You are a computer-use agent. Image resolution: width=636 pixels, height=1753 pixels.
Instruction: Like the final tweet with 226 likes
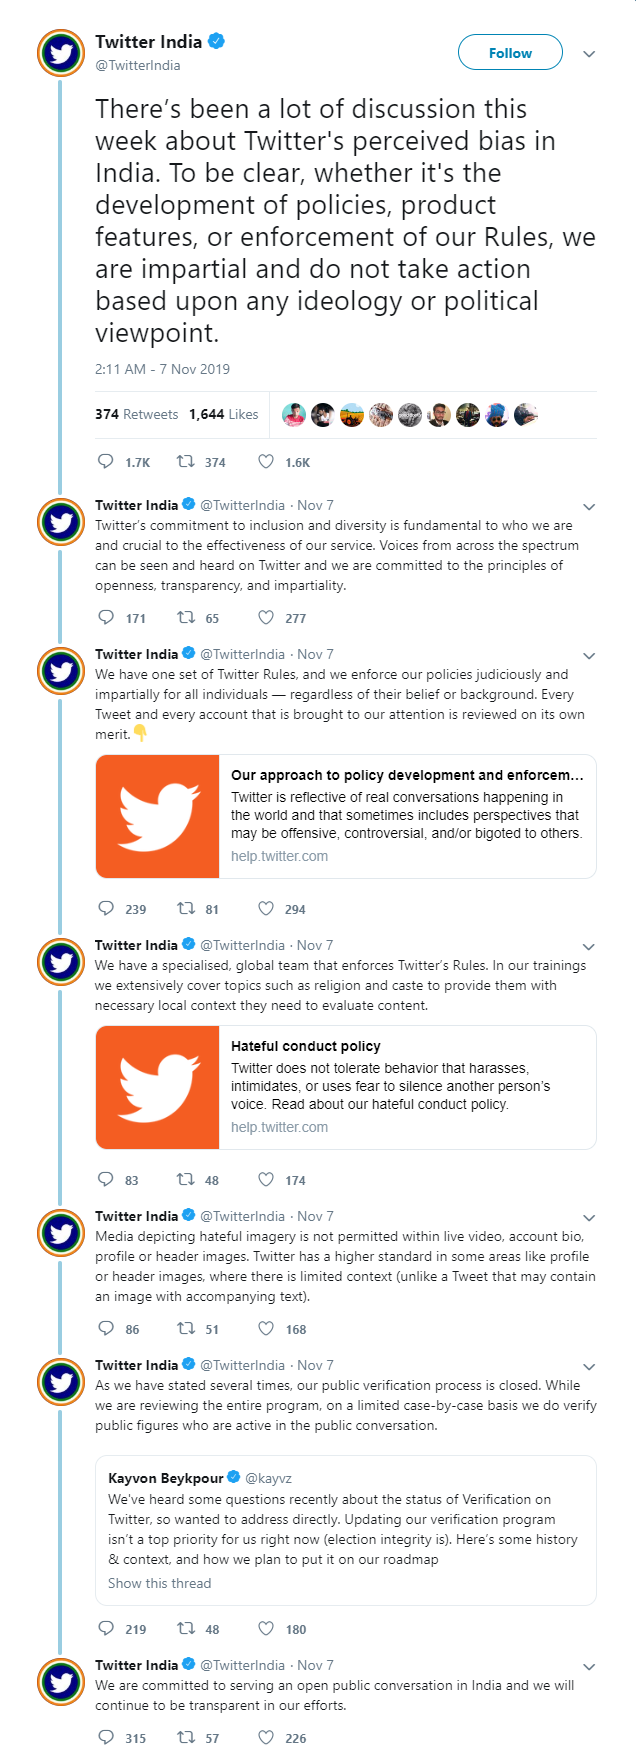(266, 1738)
